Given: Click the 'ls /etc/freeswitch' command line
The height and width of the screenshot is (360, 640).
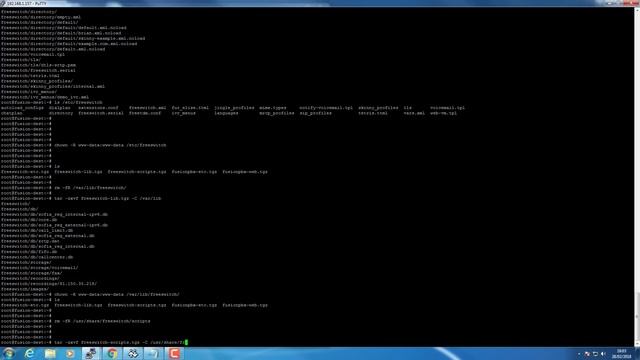Looking at the screenshot, I should tap(52, 102).
